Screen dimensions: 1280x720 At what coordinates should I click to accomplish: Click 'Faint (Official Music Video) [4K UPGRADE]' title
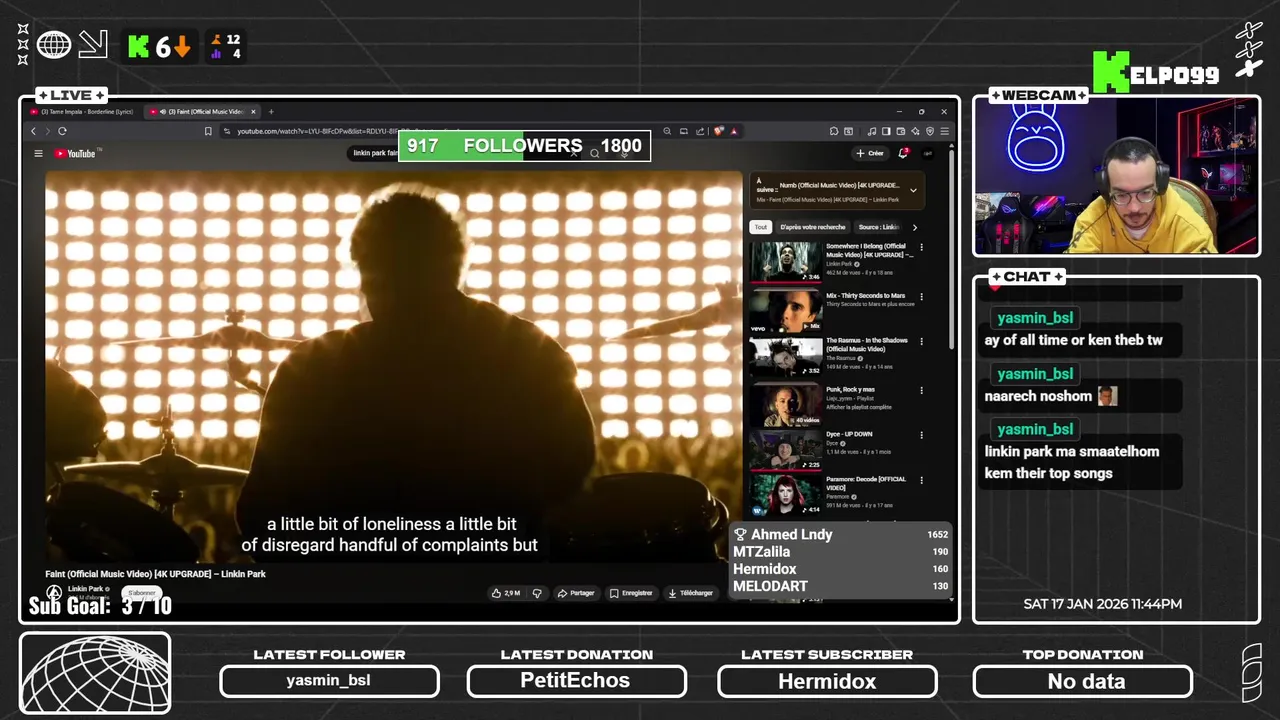pos(155,574)
